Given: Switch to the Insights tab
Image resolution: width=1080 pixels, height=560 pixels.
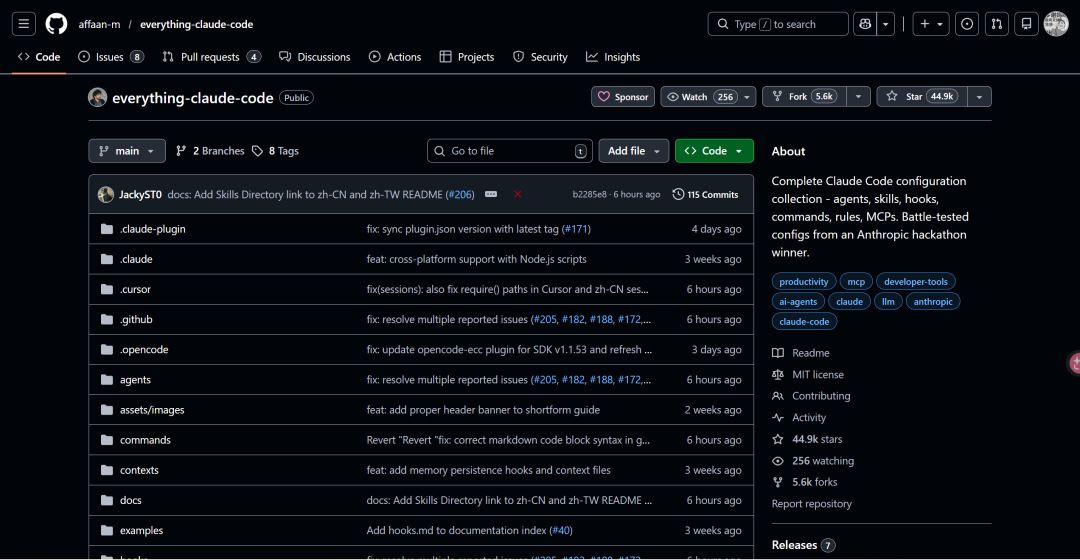Looking at the screenshot, I should [x=613, y=57].
